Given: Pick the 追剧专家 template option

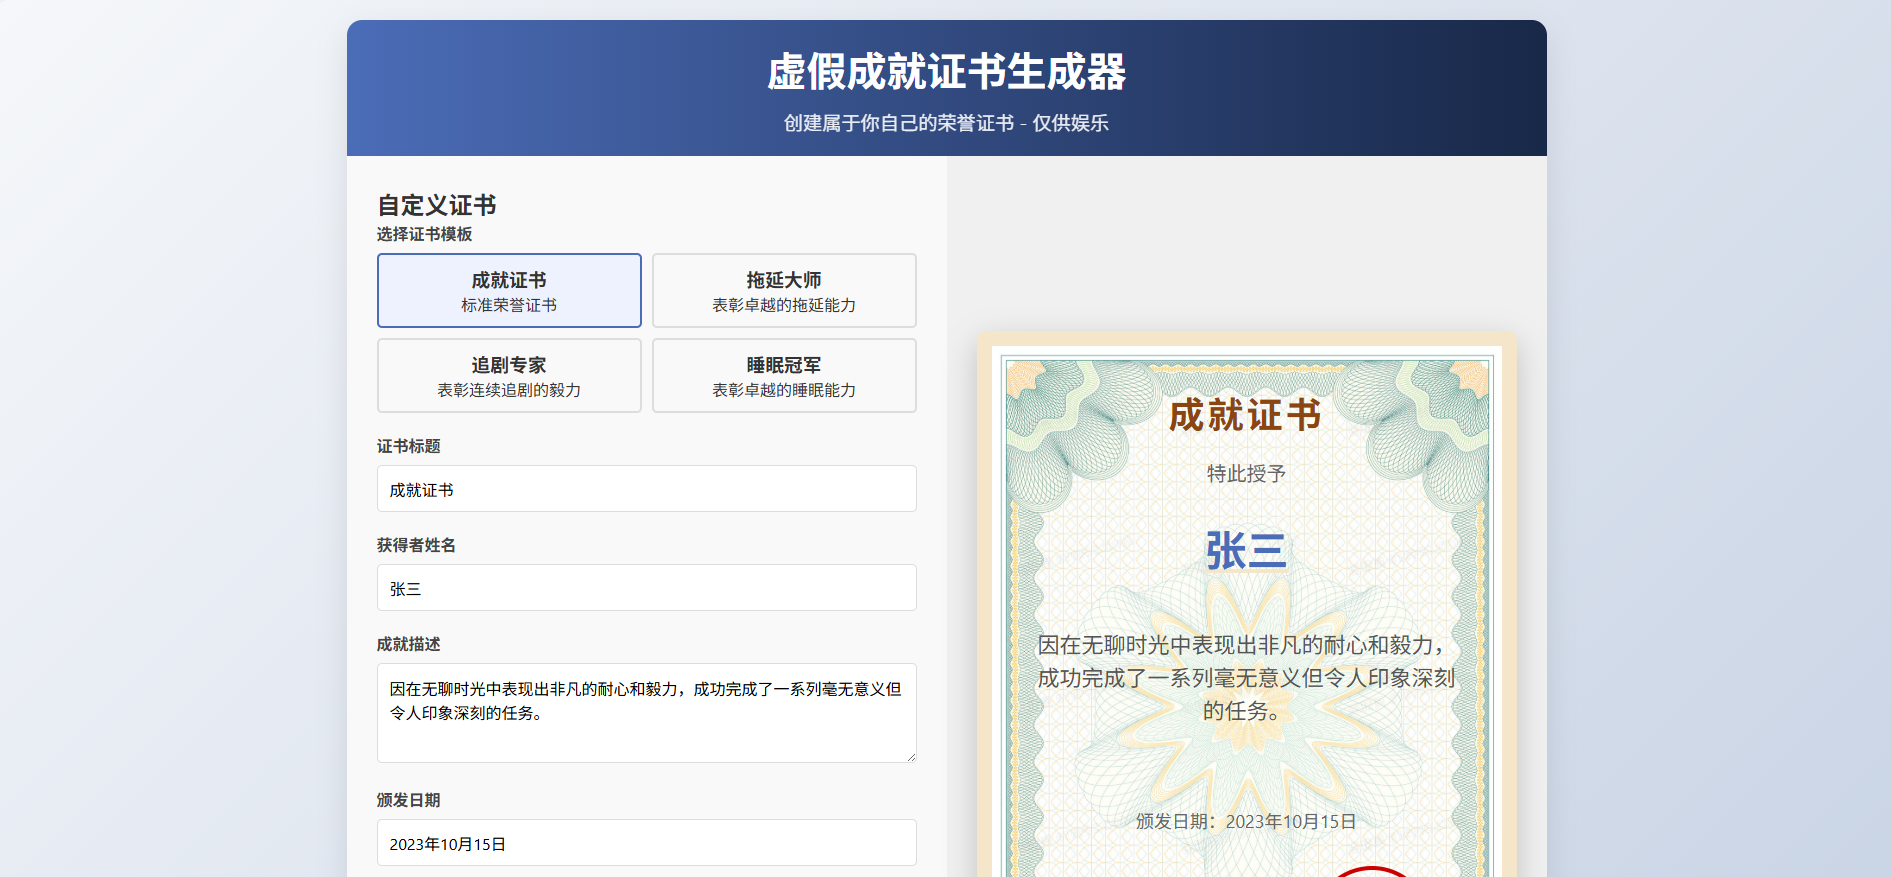Looking at the screenshot, I should [509, 375].
